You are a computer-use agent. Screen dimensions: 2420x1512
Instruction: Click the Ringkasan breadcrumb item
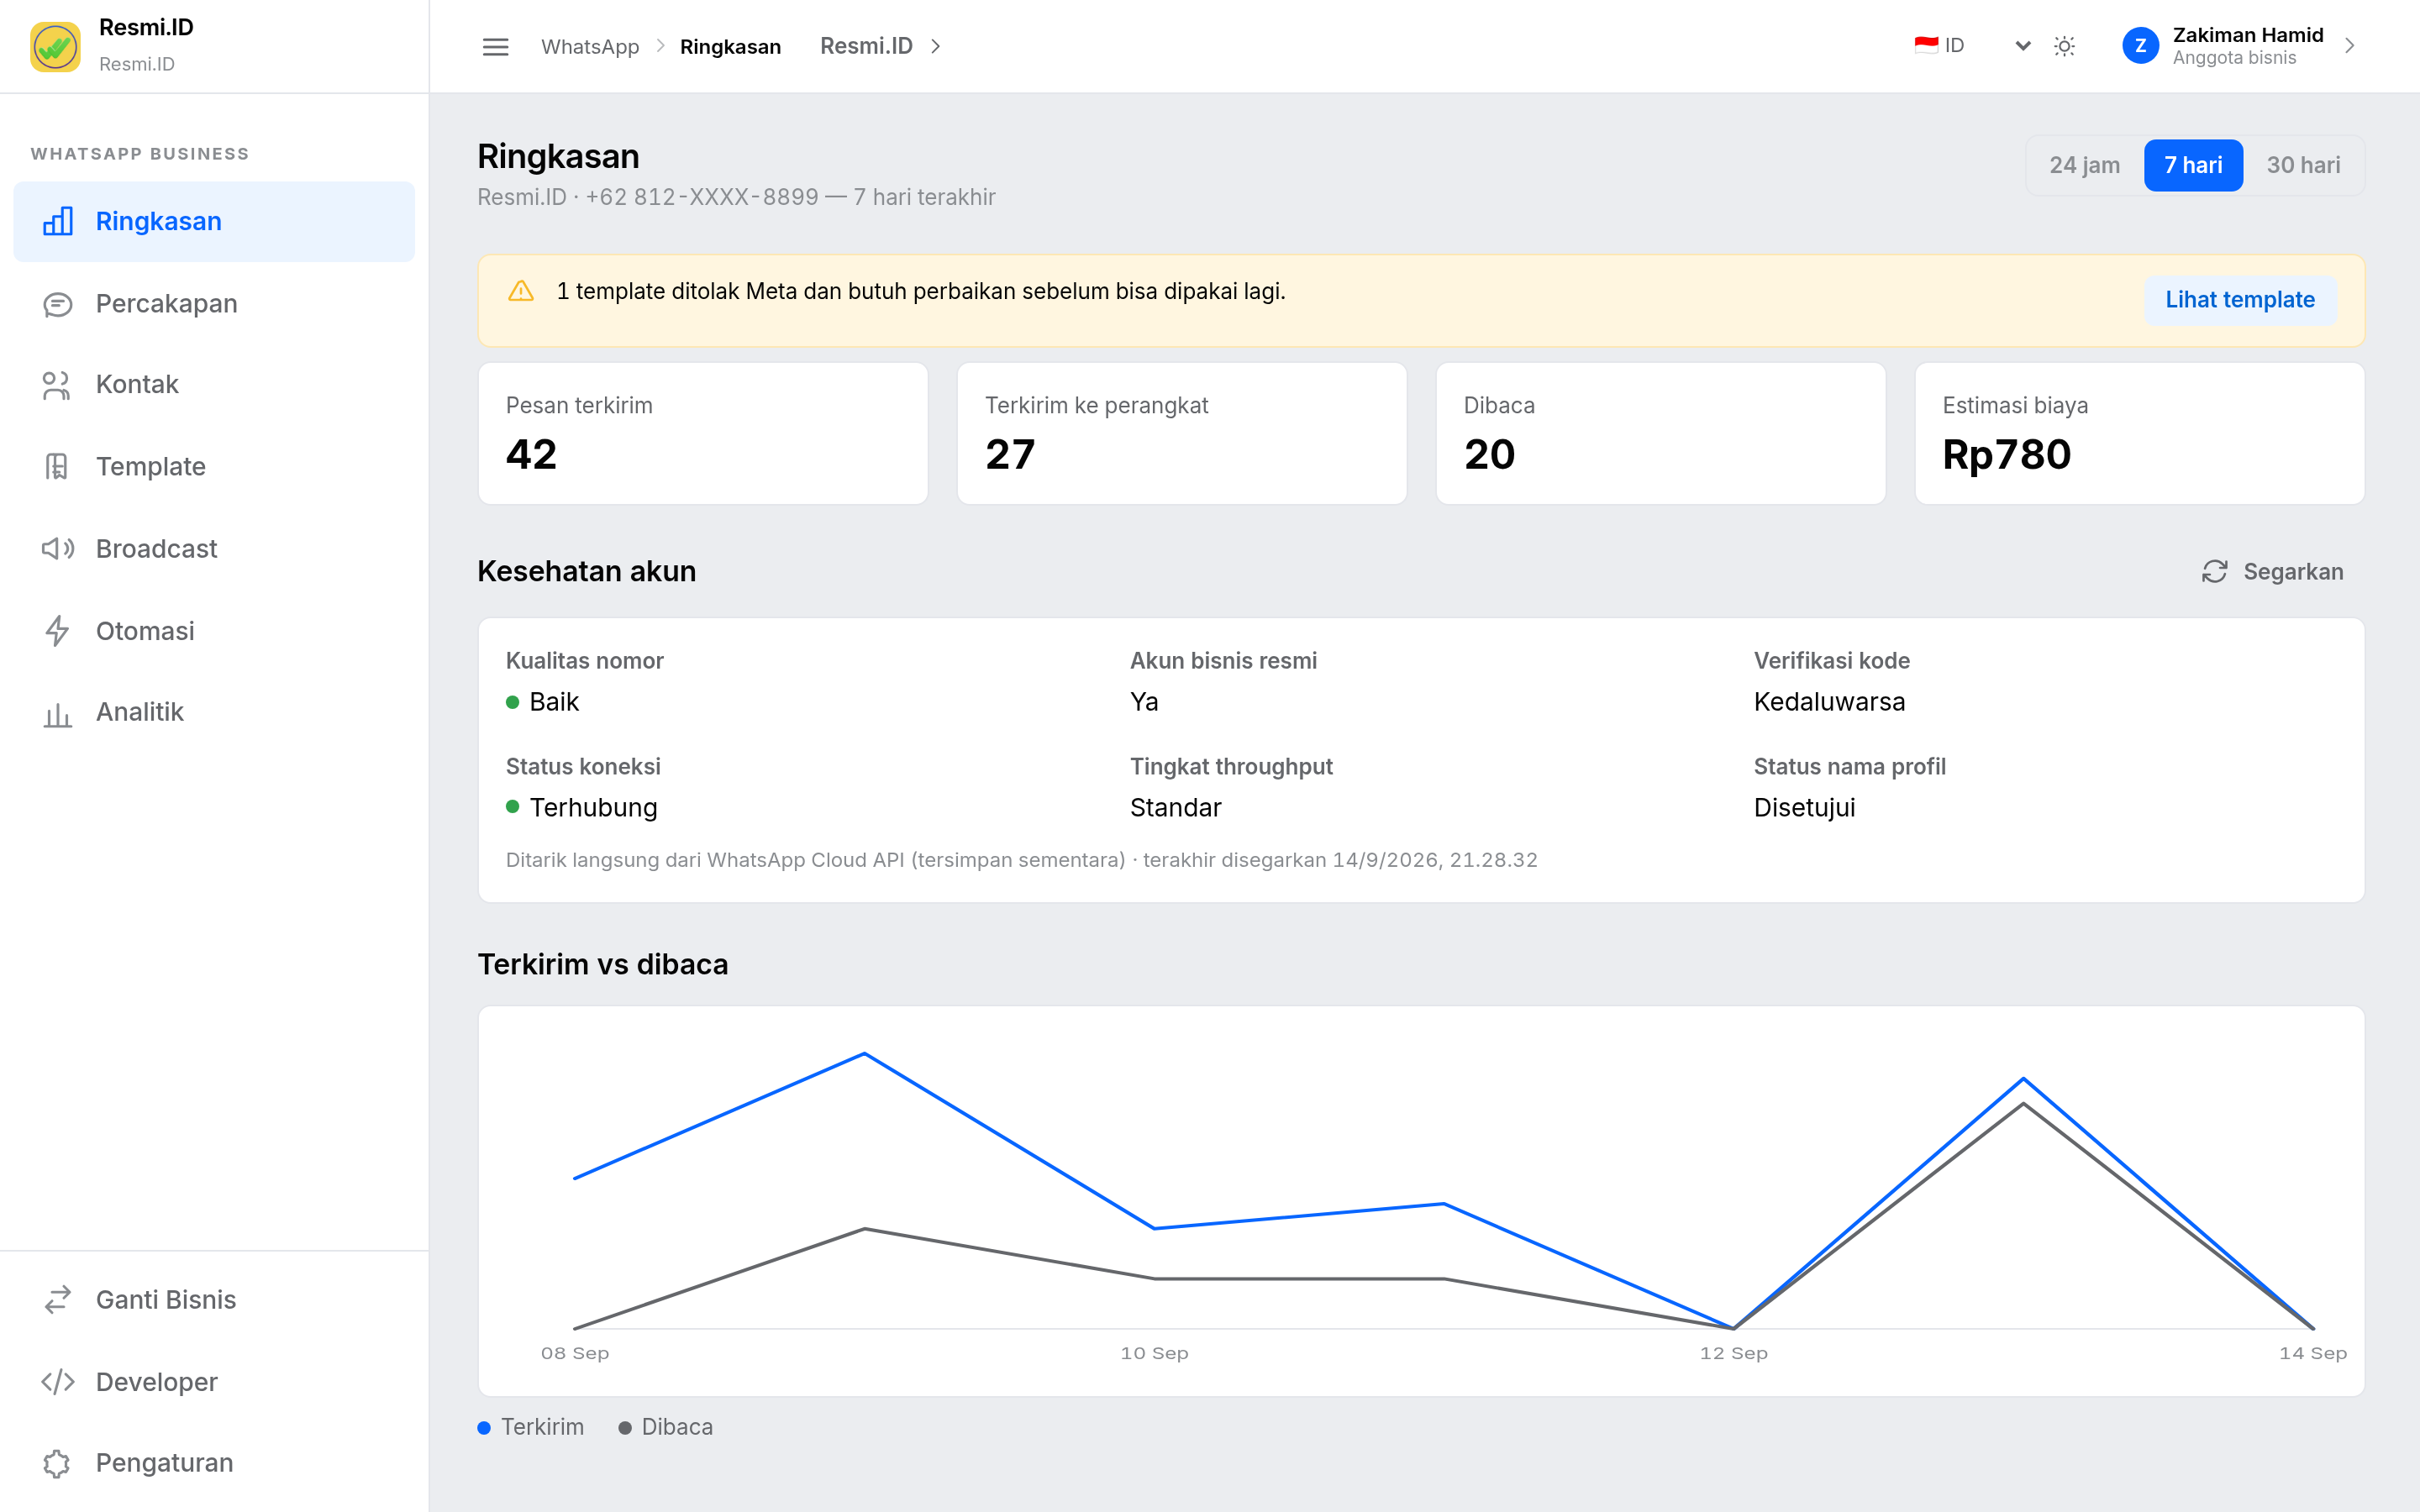point(730,46)
